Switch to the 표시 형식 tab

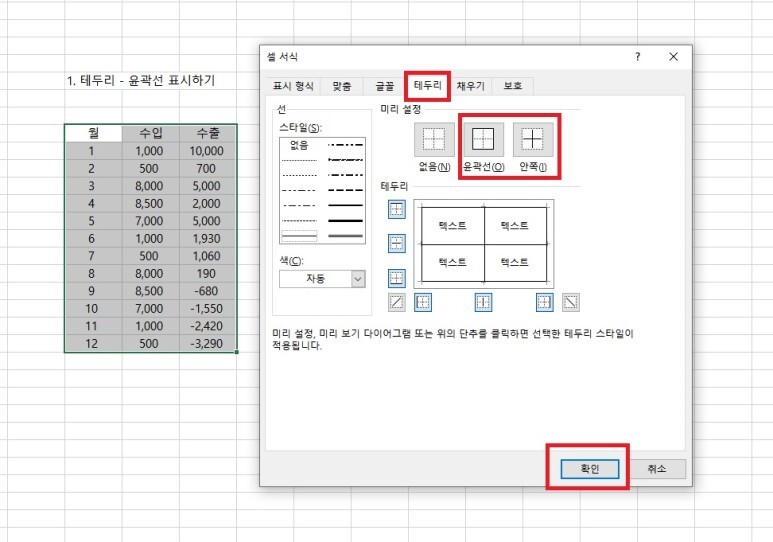[x=293, y=86]
